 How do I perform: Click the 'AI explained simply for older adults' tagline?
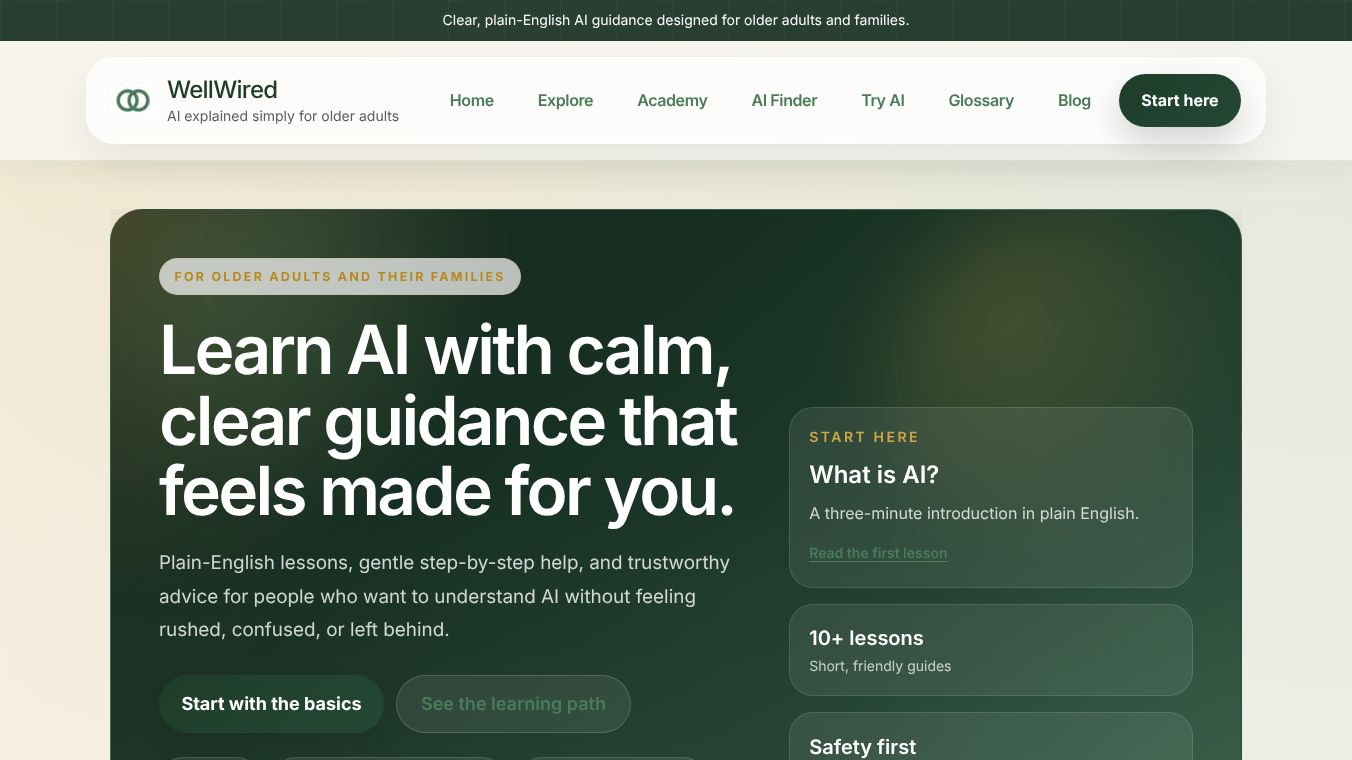click(x=283, y=116)
